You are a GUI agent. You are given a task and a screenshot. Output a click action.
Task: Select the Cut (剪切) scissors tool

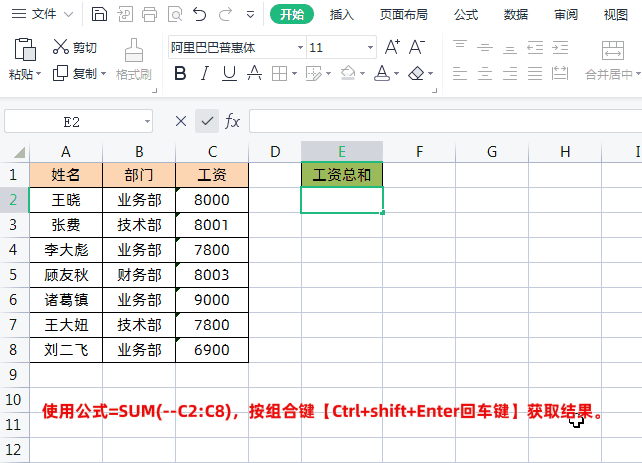pyautogui.click(x=74, y=47)
